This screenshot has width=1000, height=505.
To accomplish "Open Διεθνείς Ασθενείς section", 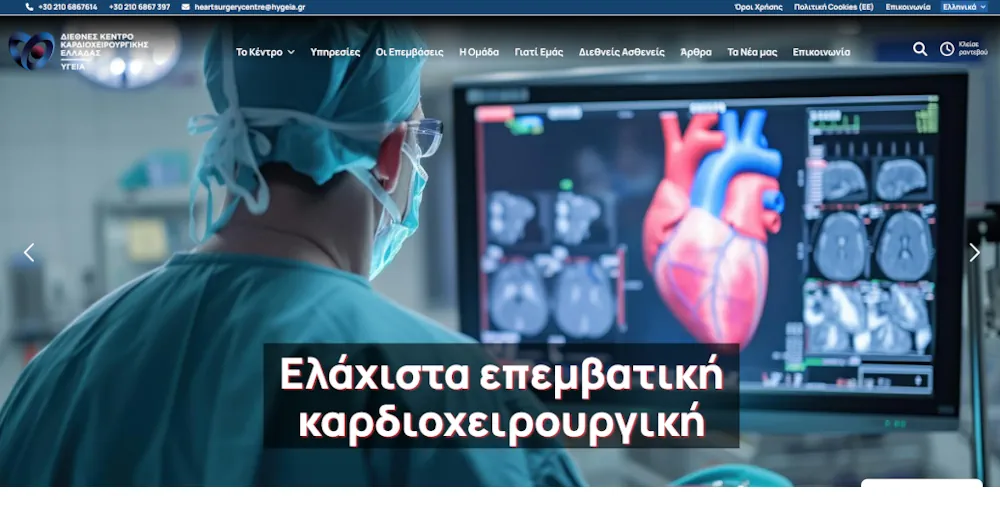I will (621, 52).
